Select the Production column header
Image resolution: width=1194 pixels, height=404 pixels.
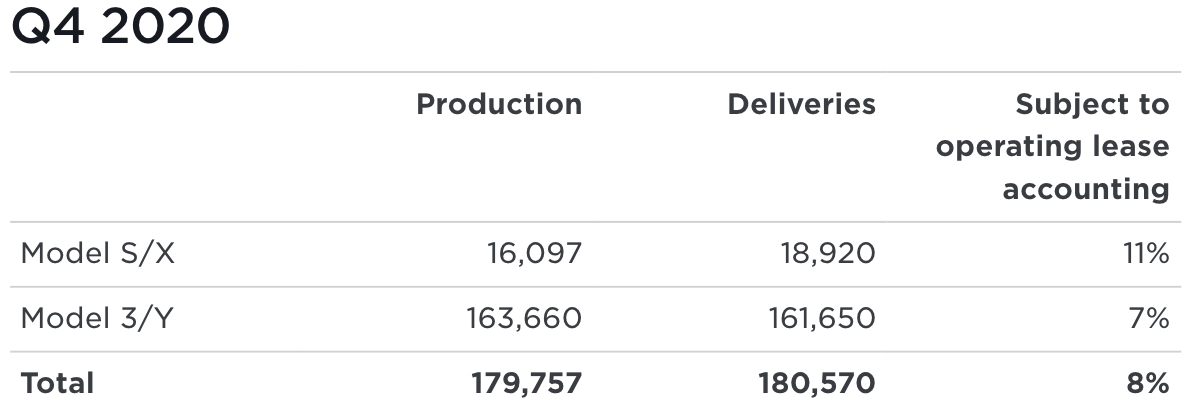499,104
